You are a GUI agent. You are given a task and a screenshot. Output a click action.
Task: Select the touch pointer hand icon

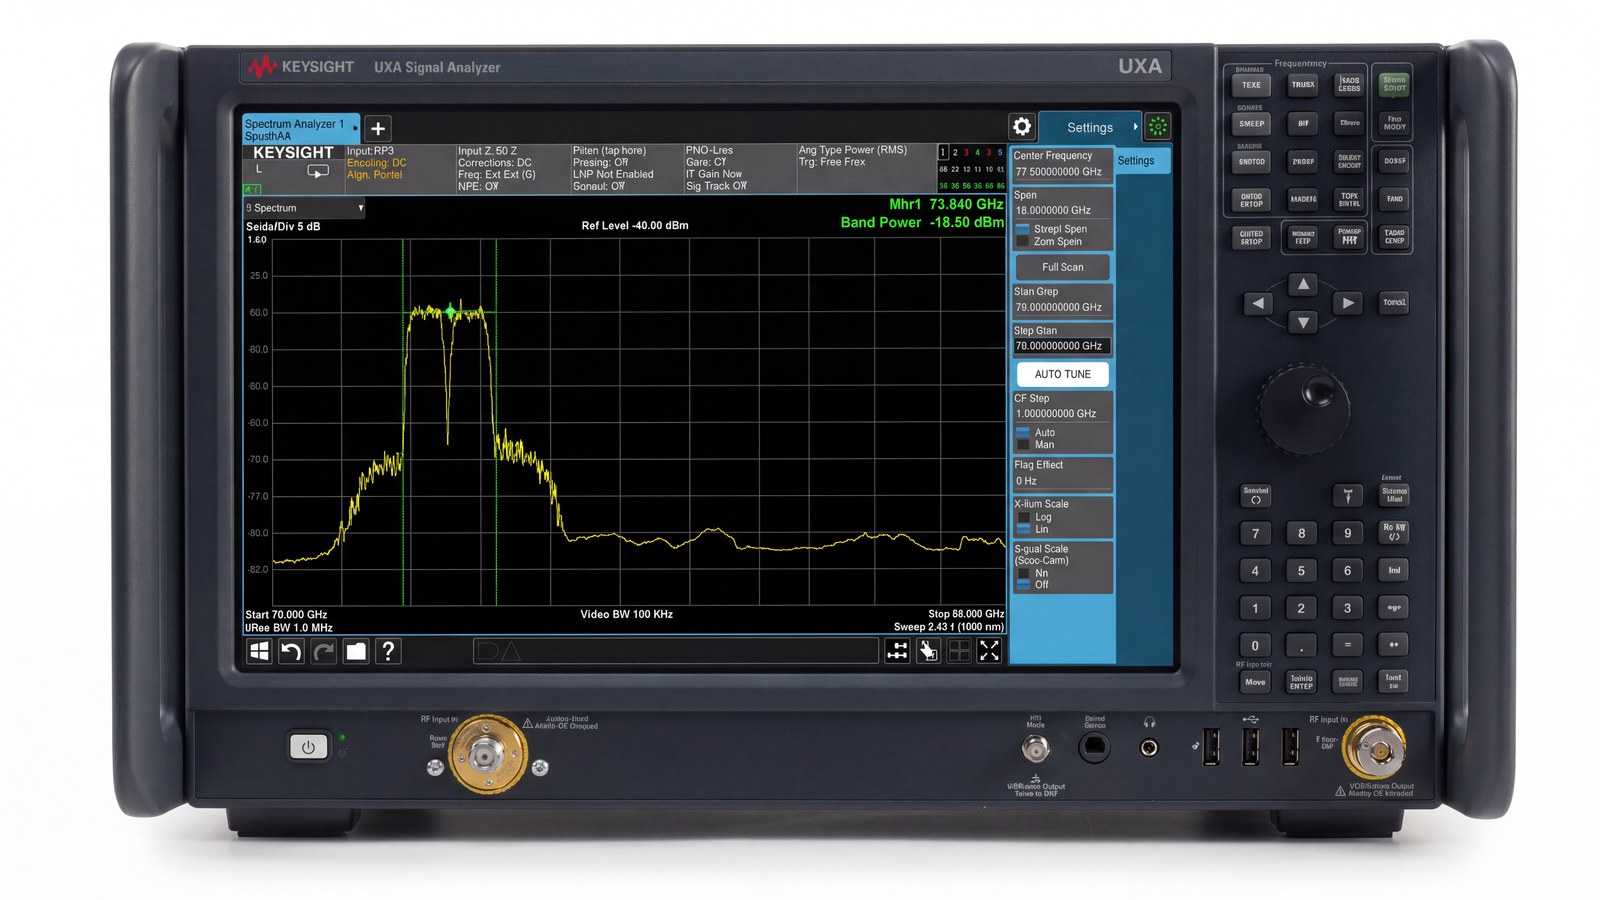coord(928,651)
